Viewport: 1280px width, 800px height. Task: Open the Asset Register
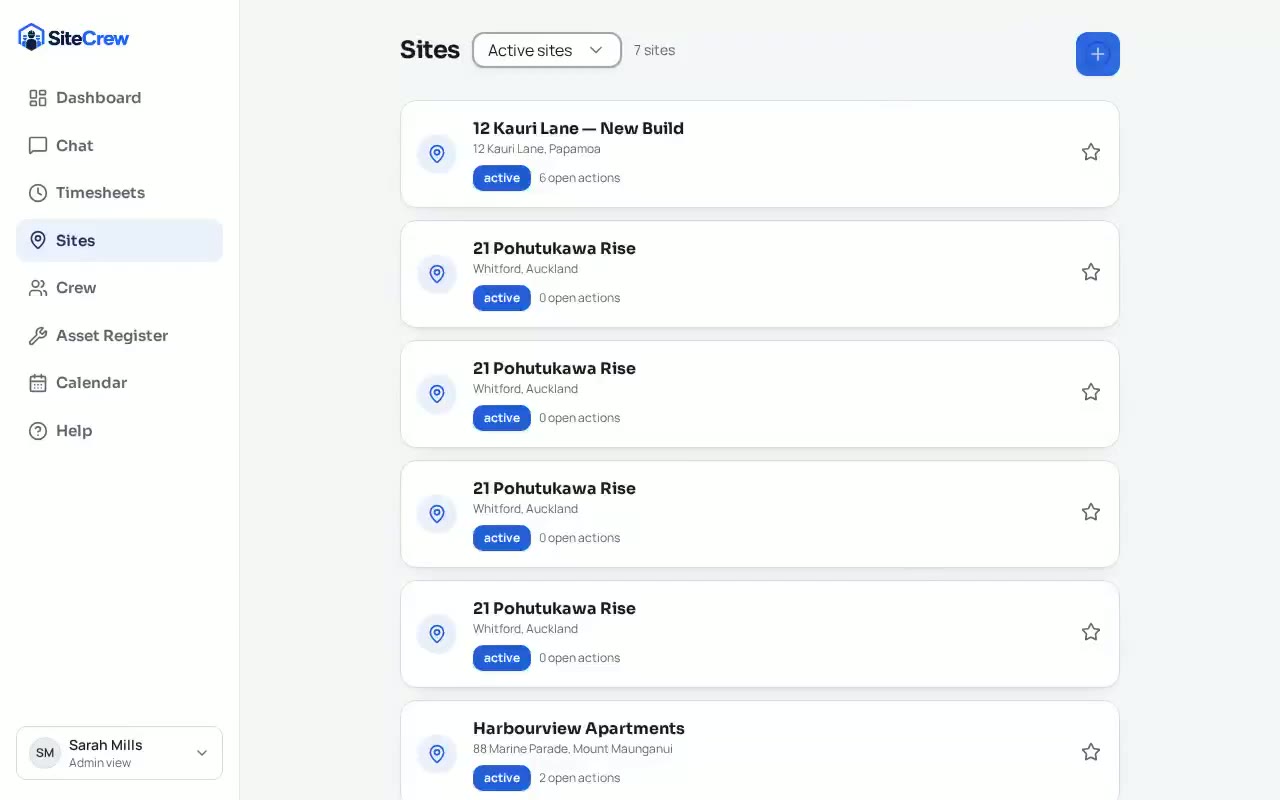(119, 336)
